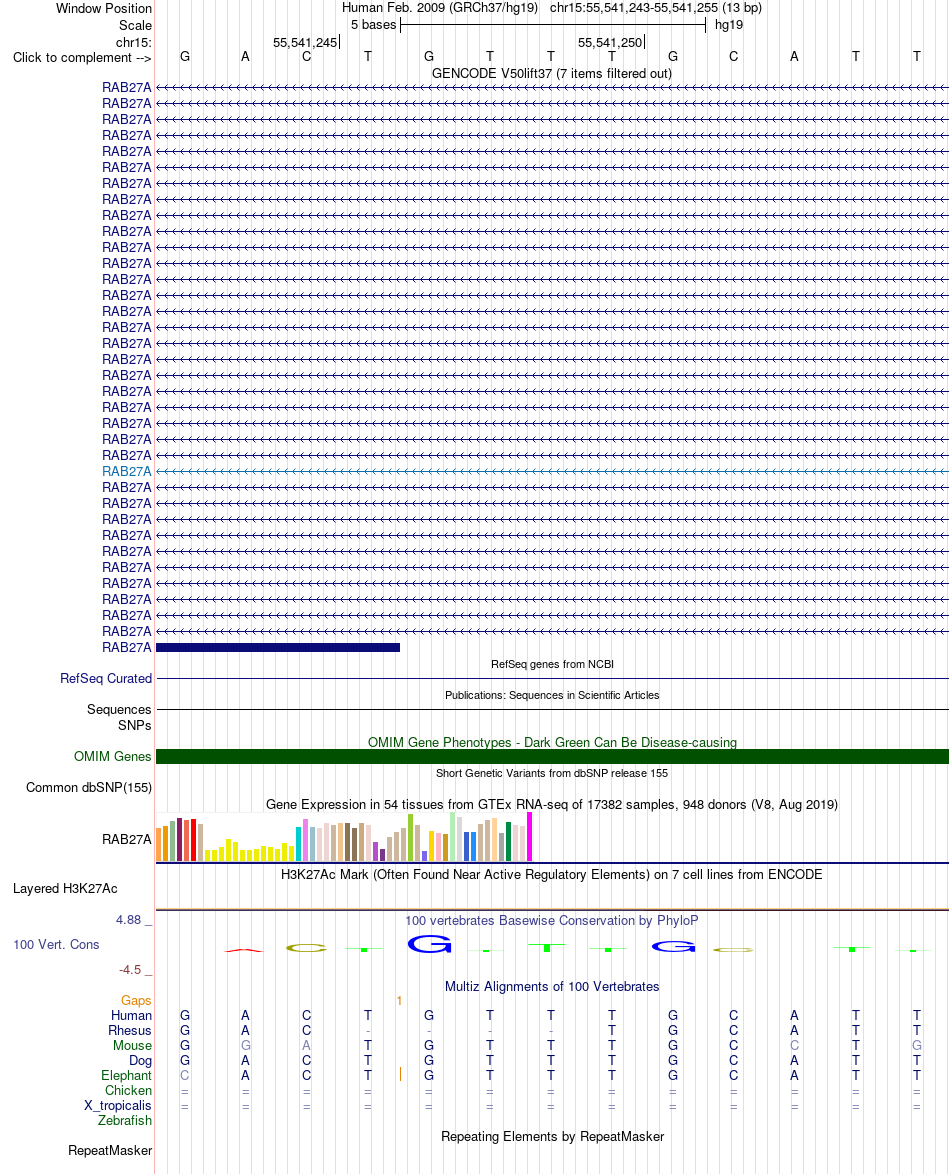This screenshot has height=1174, width=950.
Task: Click the Dog alignment row label
Action: pos(140,1060)
